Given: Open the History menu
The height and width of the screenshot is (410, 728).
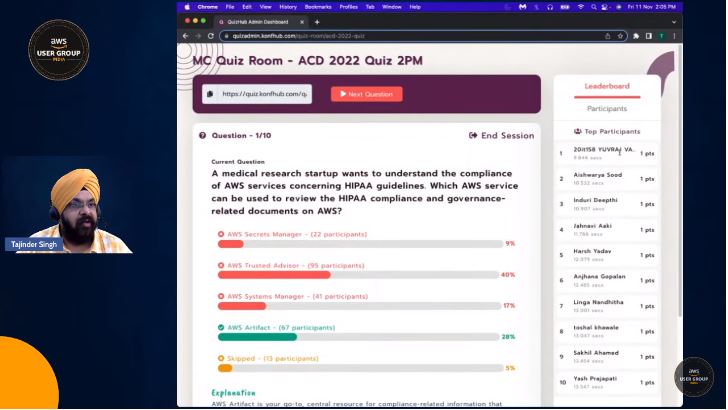Looking at the screenshot, I should click(x=288, y=7).
